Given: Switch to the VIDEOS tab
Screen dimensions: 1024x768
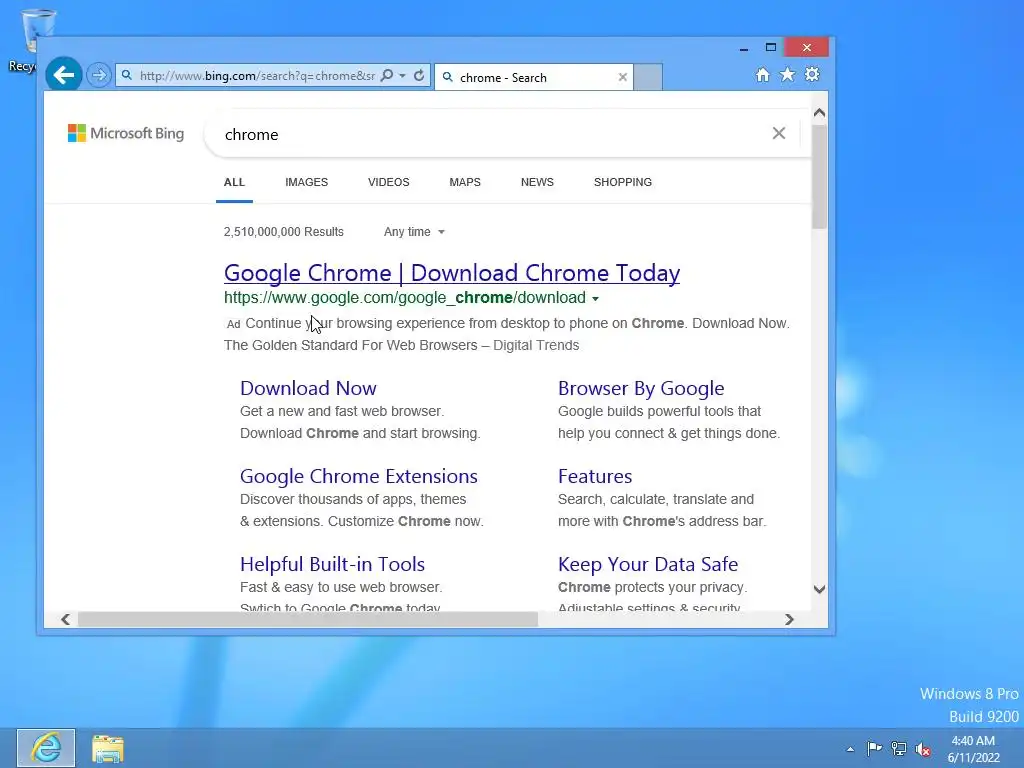Looking at the screenshot, I should point(389,182).
